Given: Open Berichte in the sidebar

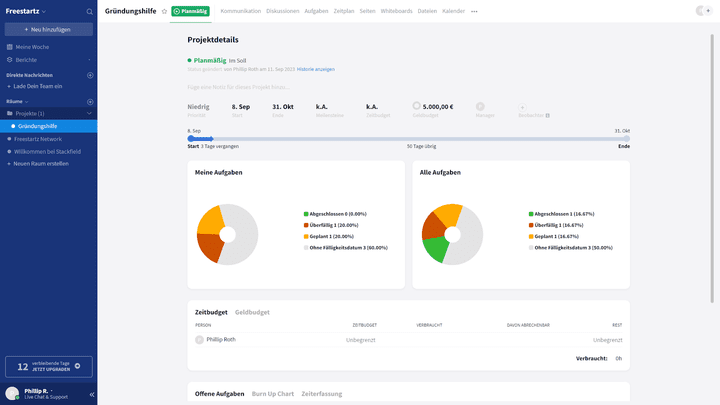Looking at the screenshot, I should point(26,60).
